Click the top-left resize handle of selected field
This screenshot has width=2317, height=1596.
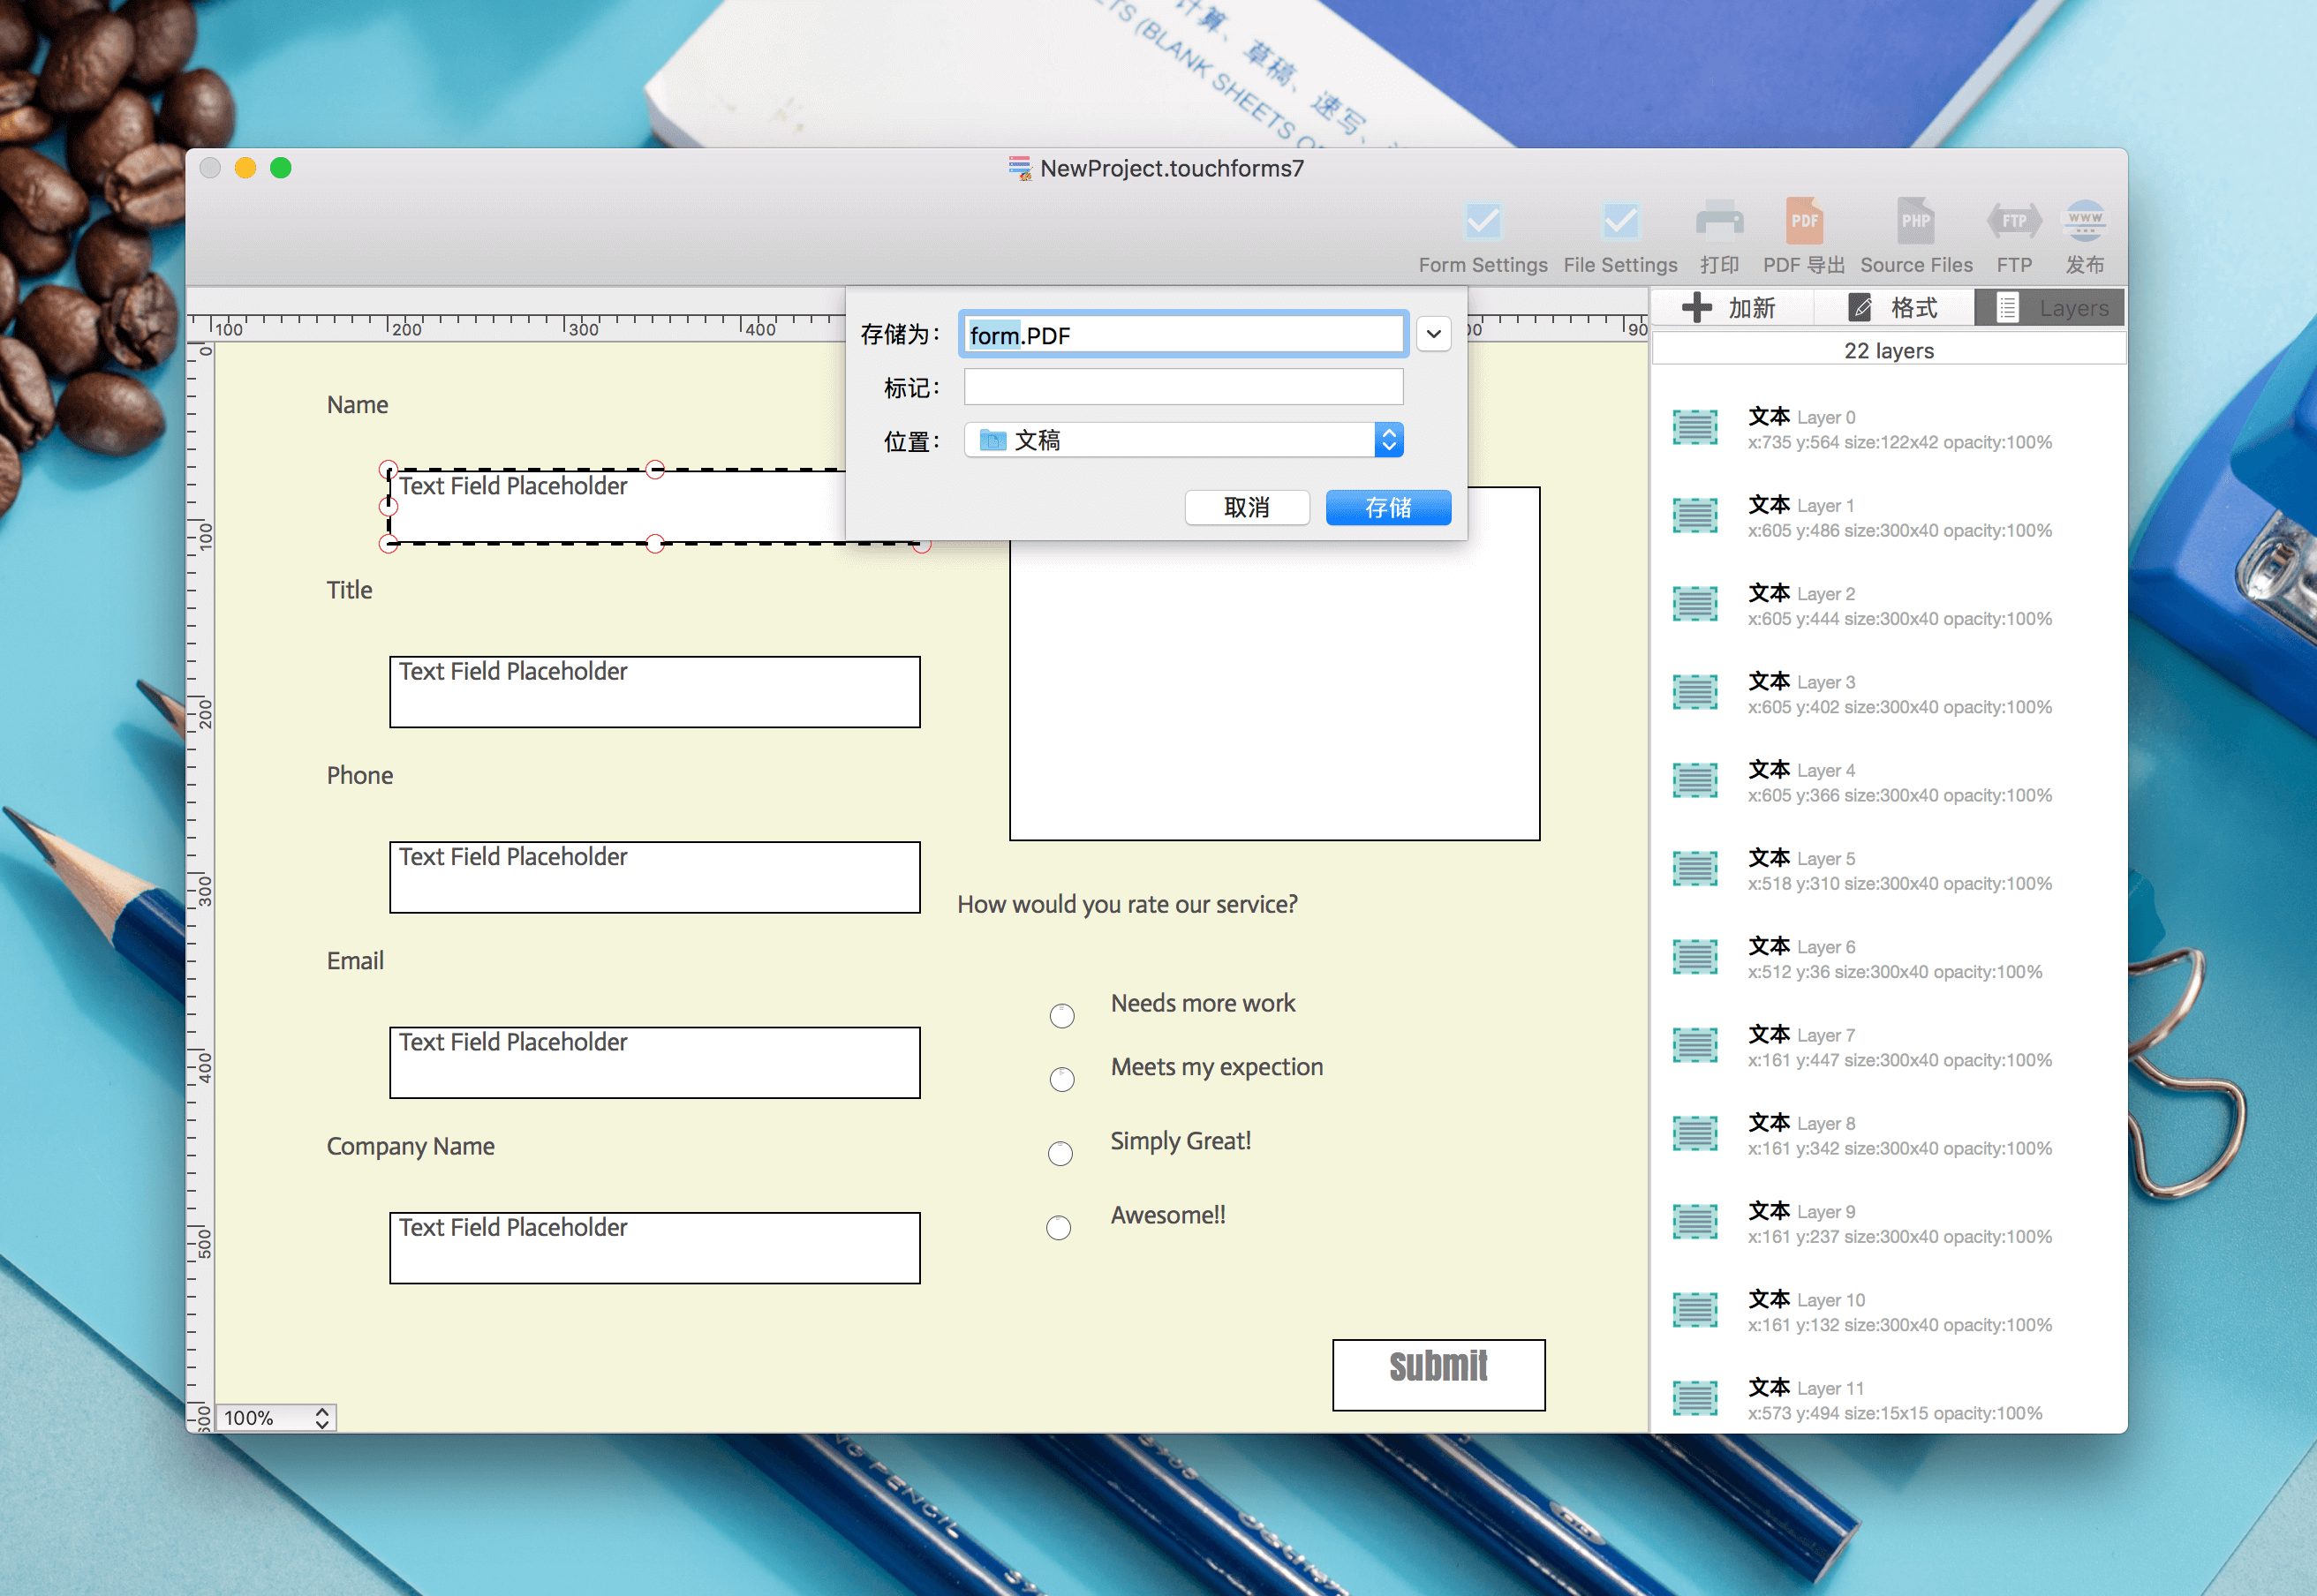pos(389,469)
